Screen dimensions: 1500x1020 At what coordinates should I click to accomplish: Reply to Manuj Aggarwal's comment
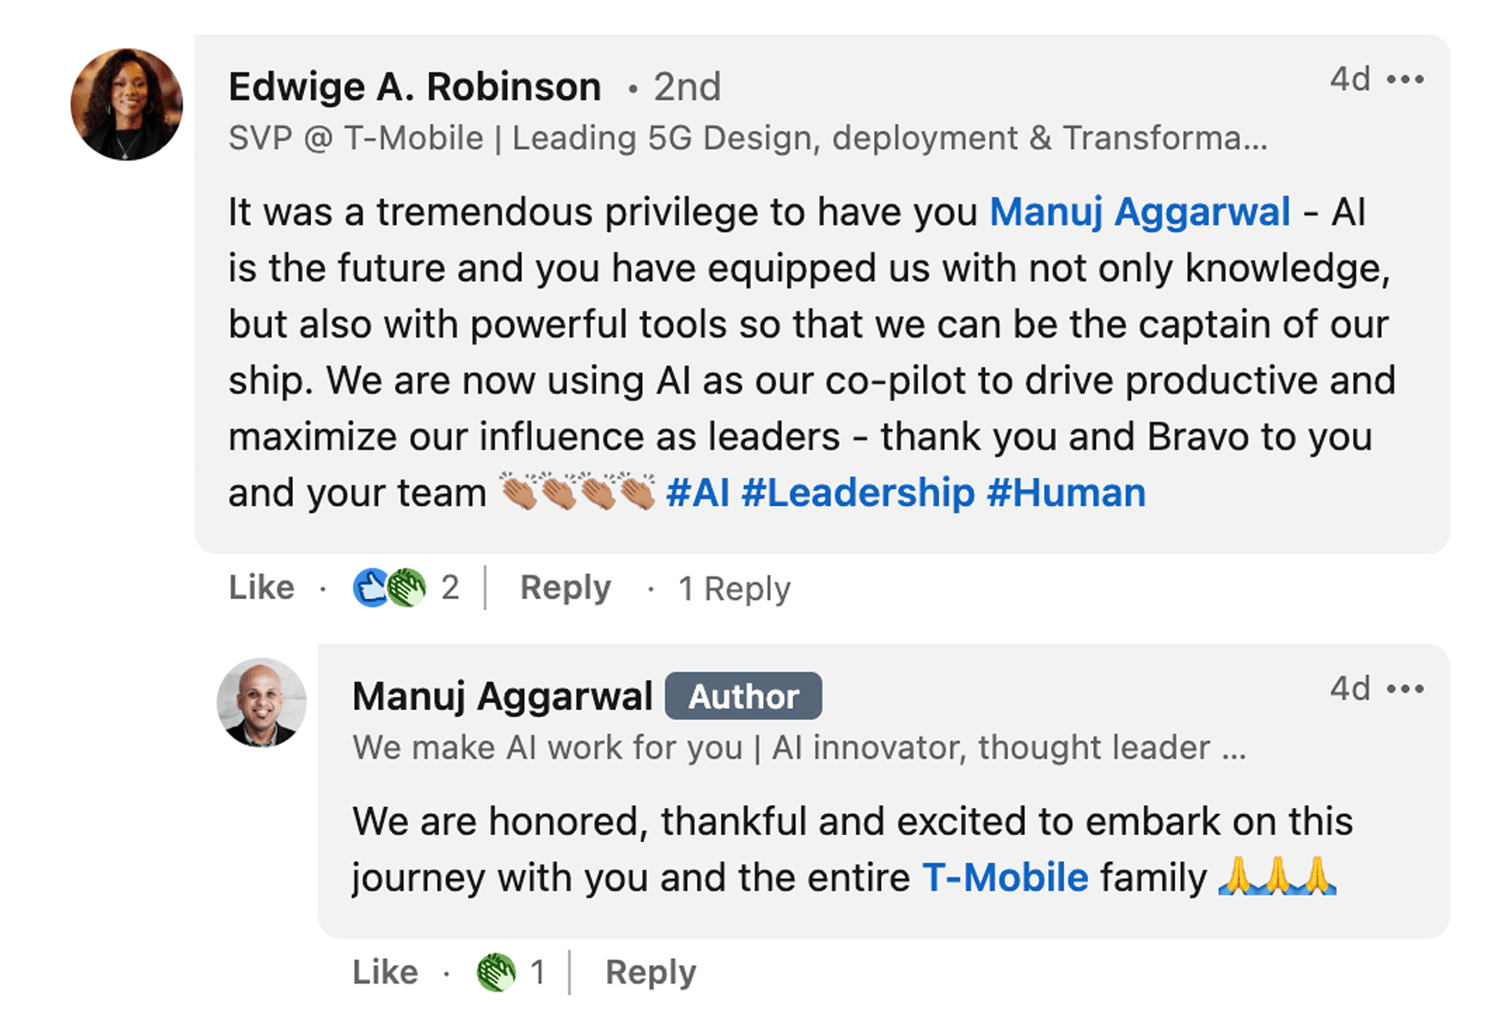click(650, 972)
